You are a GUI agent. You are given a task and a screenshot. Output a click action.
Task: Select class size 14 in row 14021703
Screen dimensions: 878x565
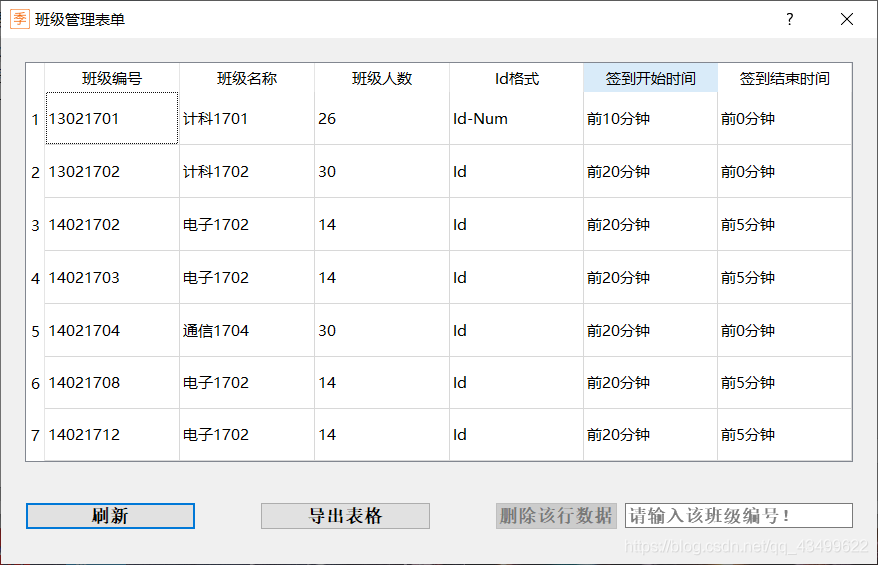click(382, 278)
